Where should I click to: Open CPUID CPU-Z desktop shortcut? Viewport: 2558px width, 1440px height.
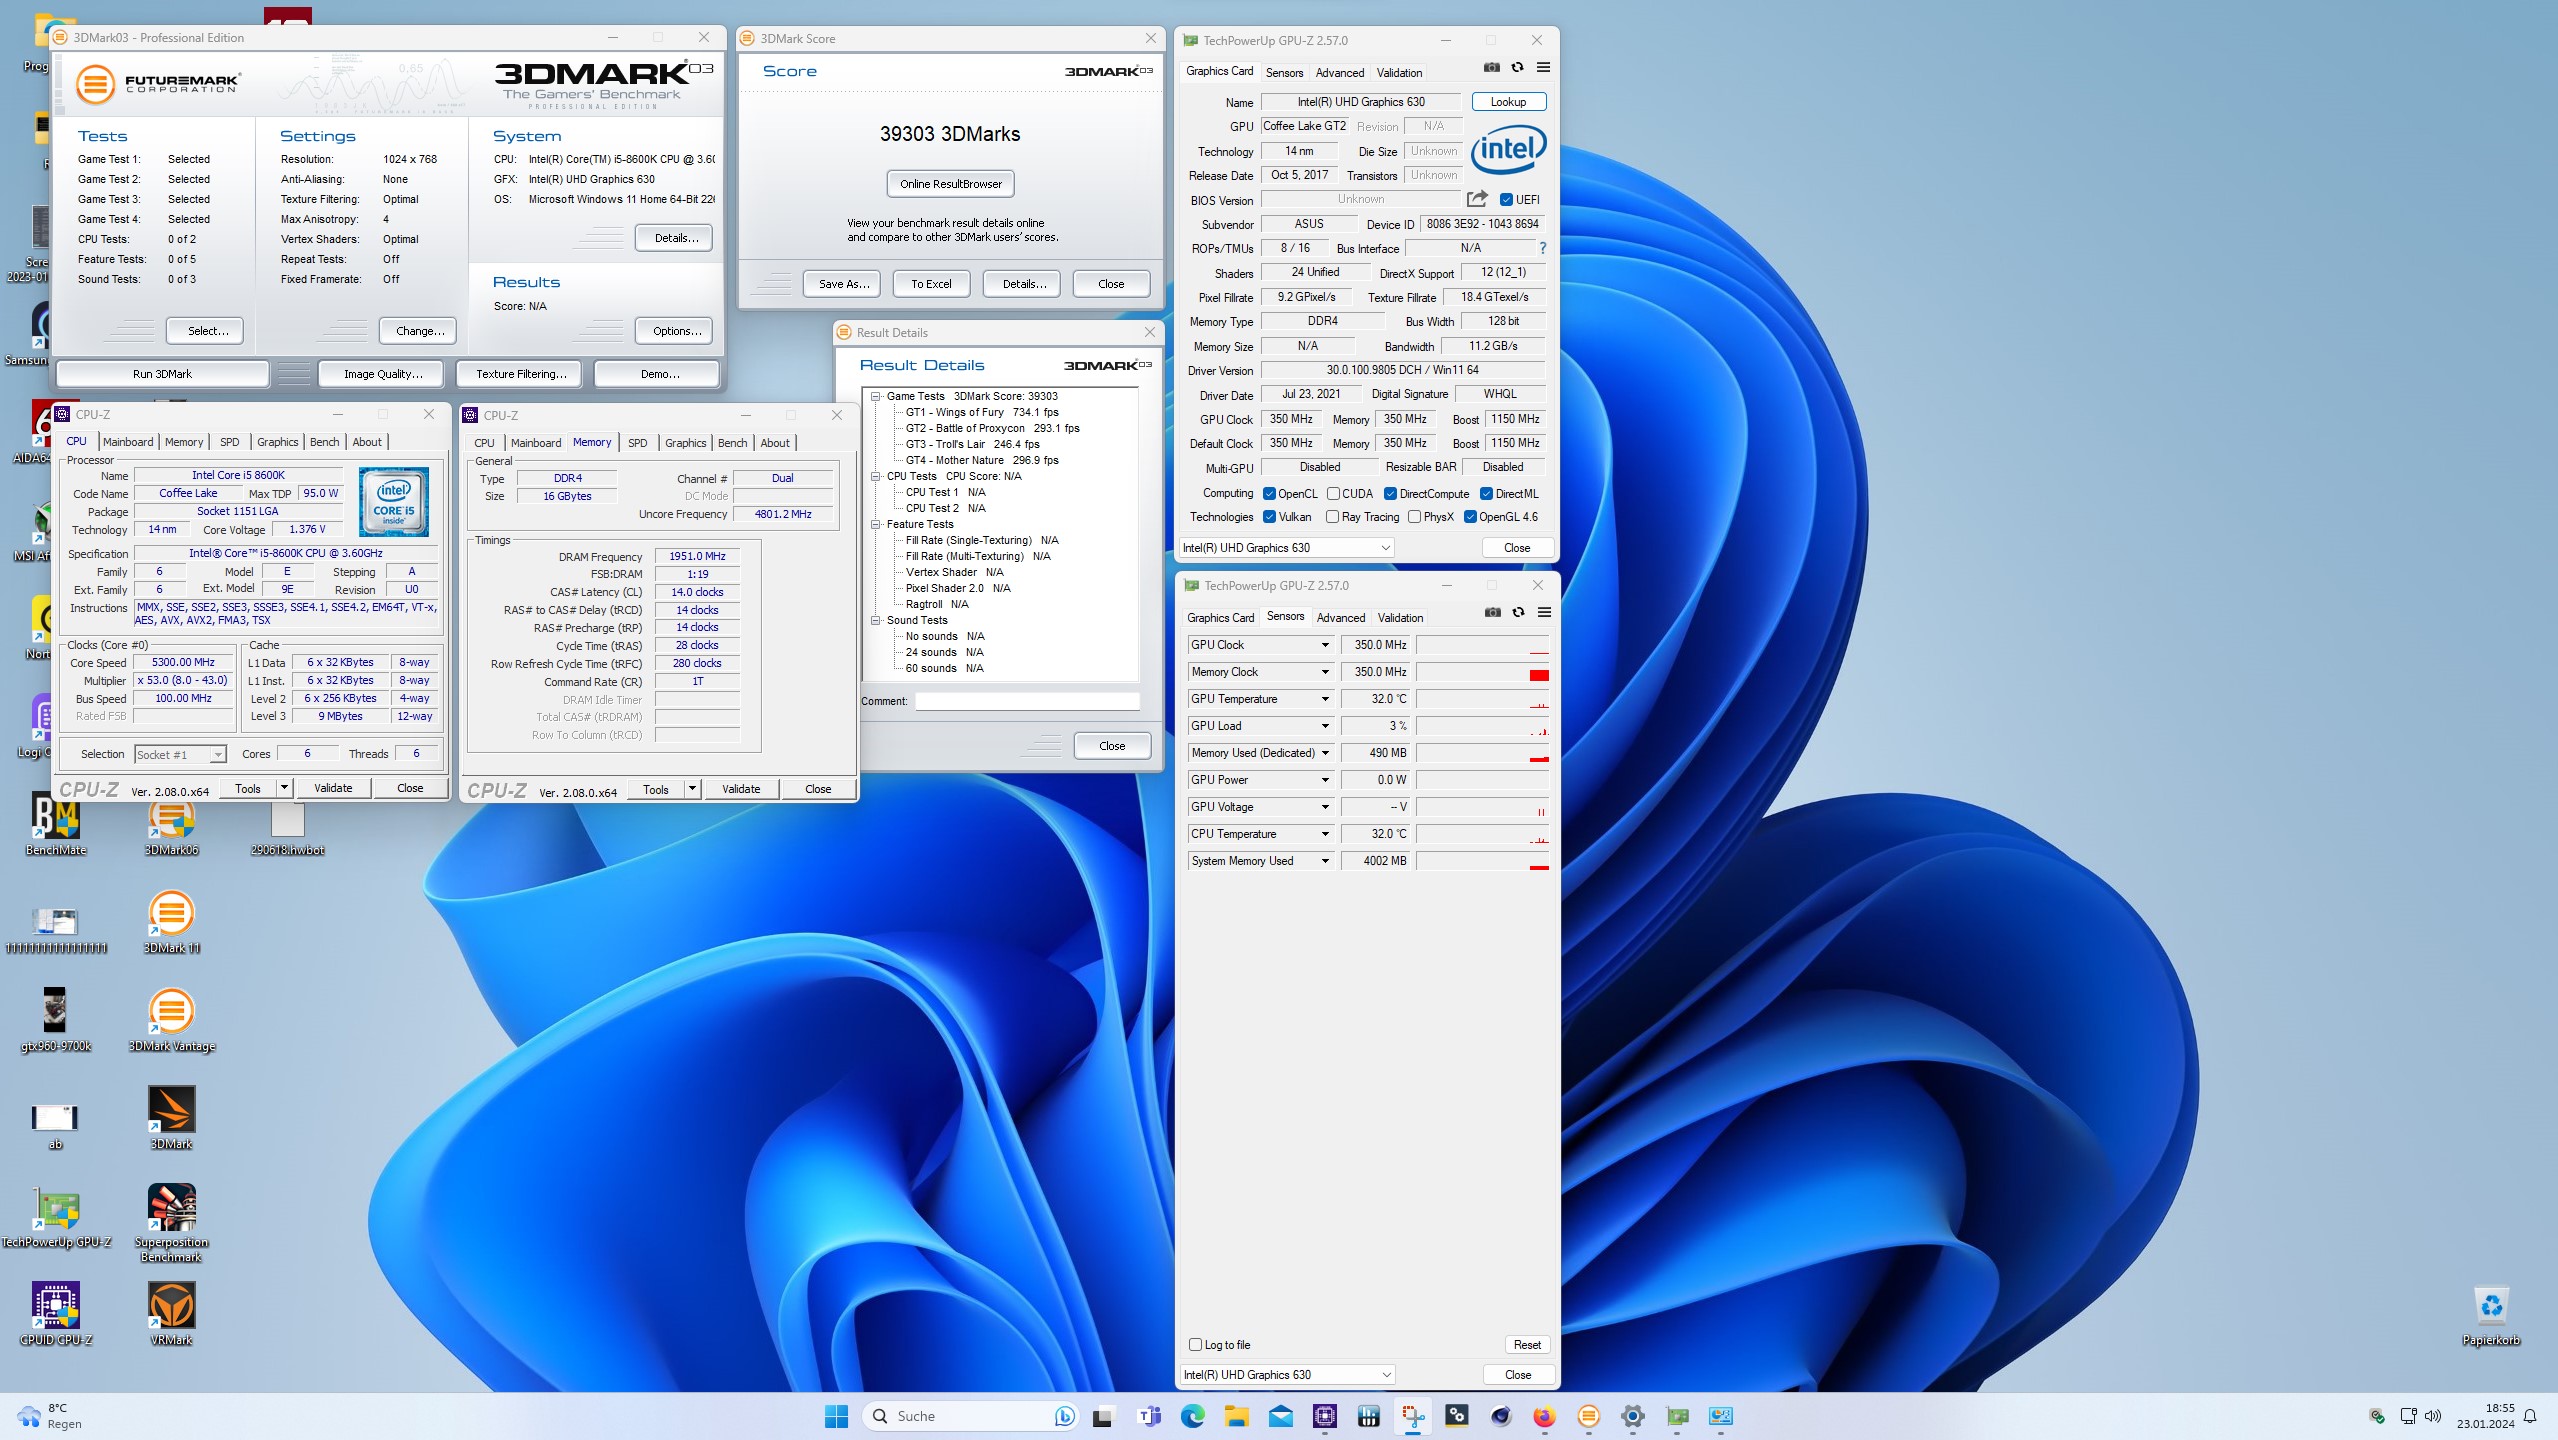point(56,1314)
